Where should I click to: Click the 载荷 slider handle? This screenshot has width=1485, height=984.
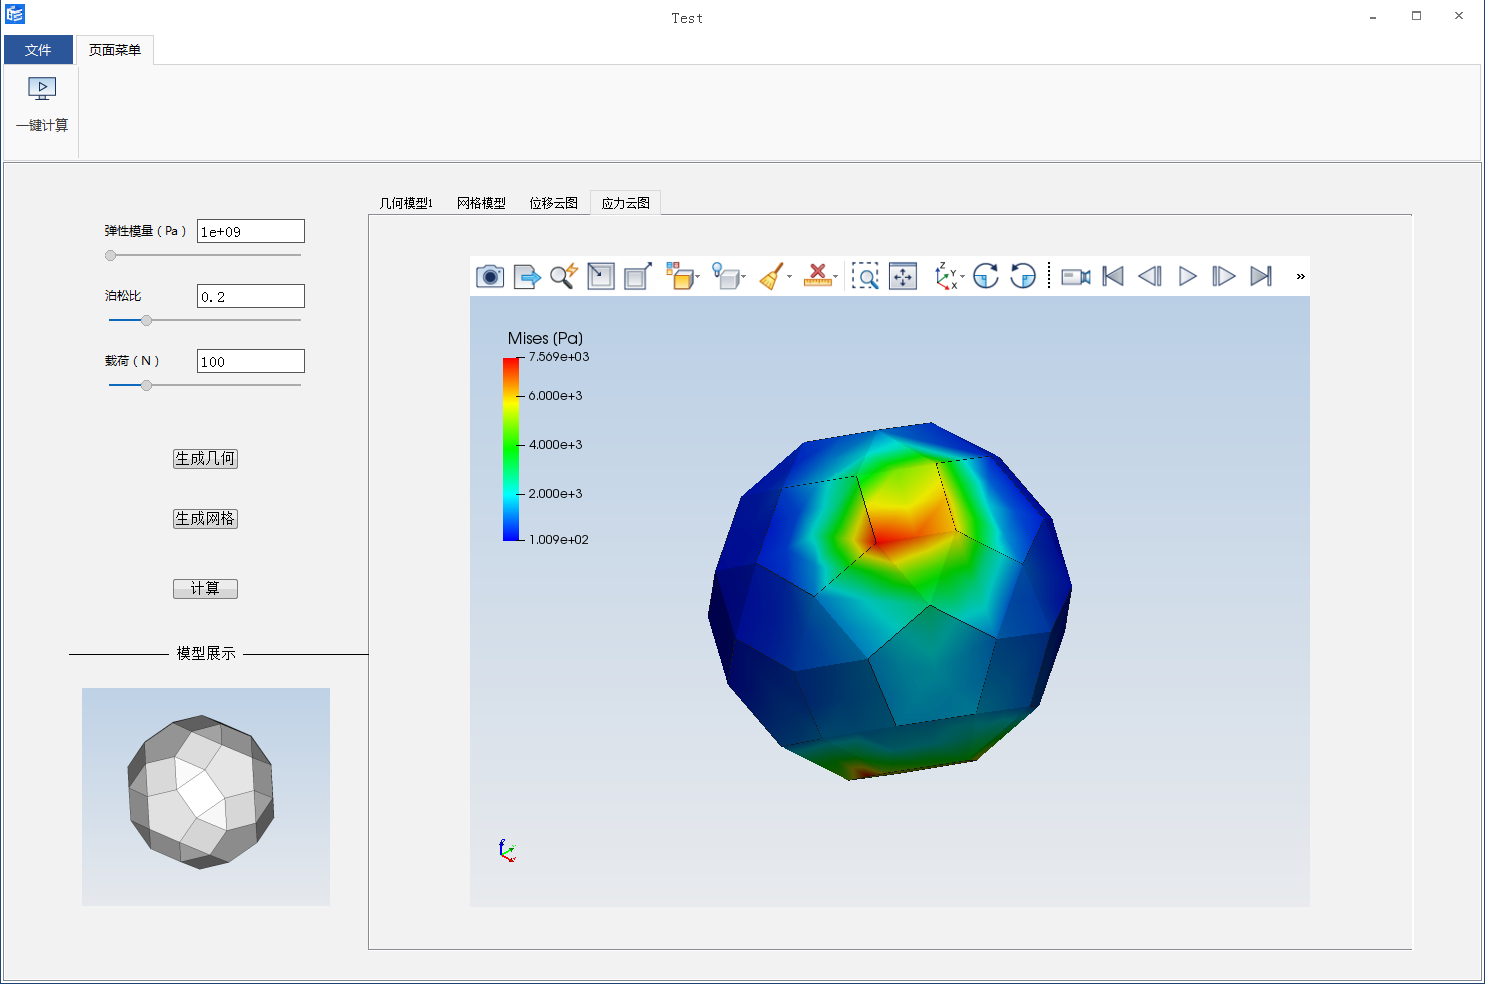(147, 386)
